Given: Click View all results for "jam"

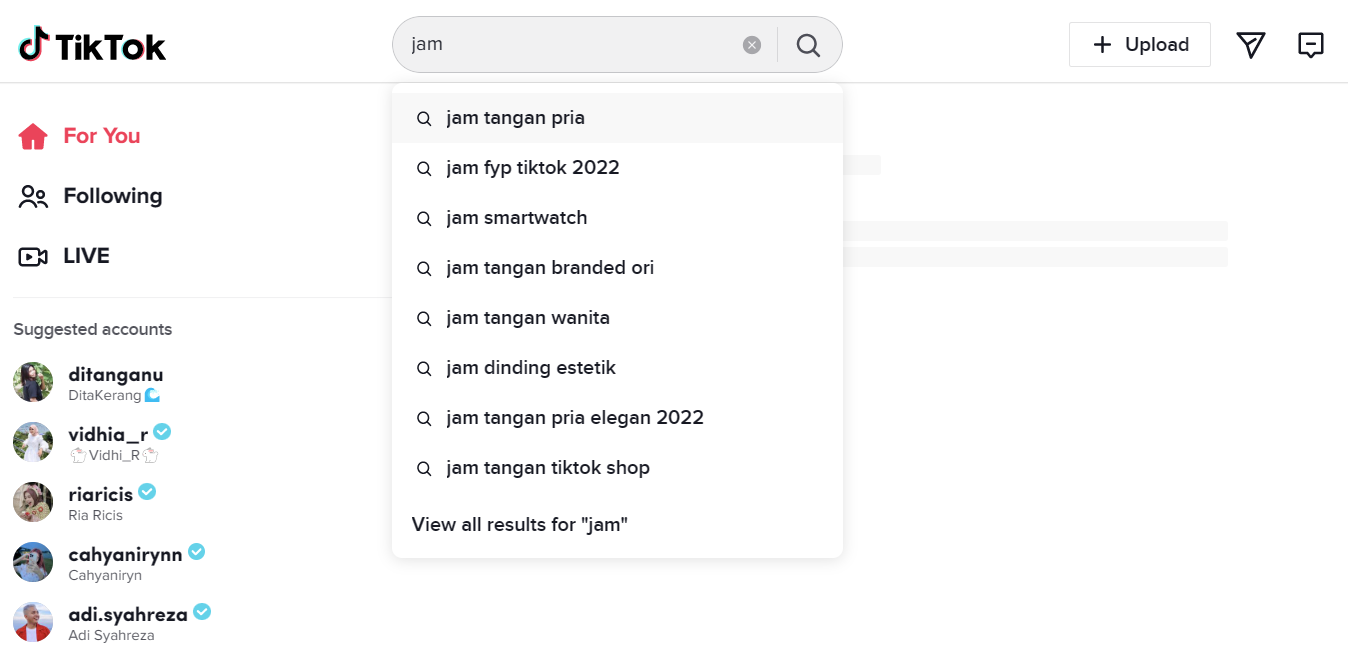Looking at the screenshot, I should (519, 525).
